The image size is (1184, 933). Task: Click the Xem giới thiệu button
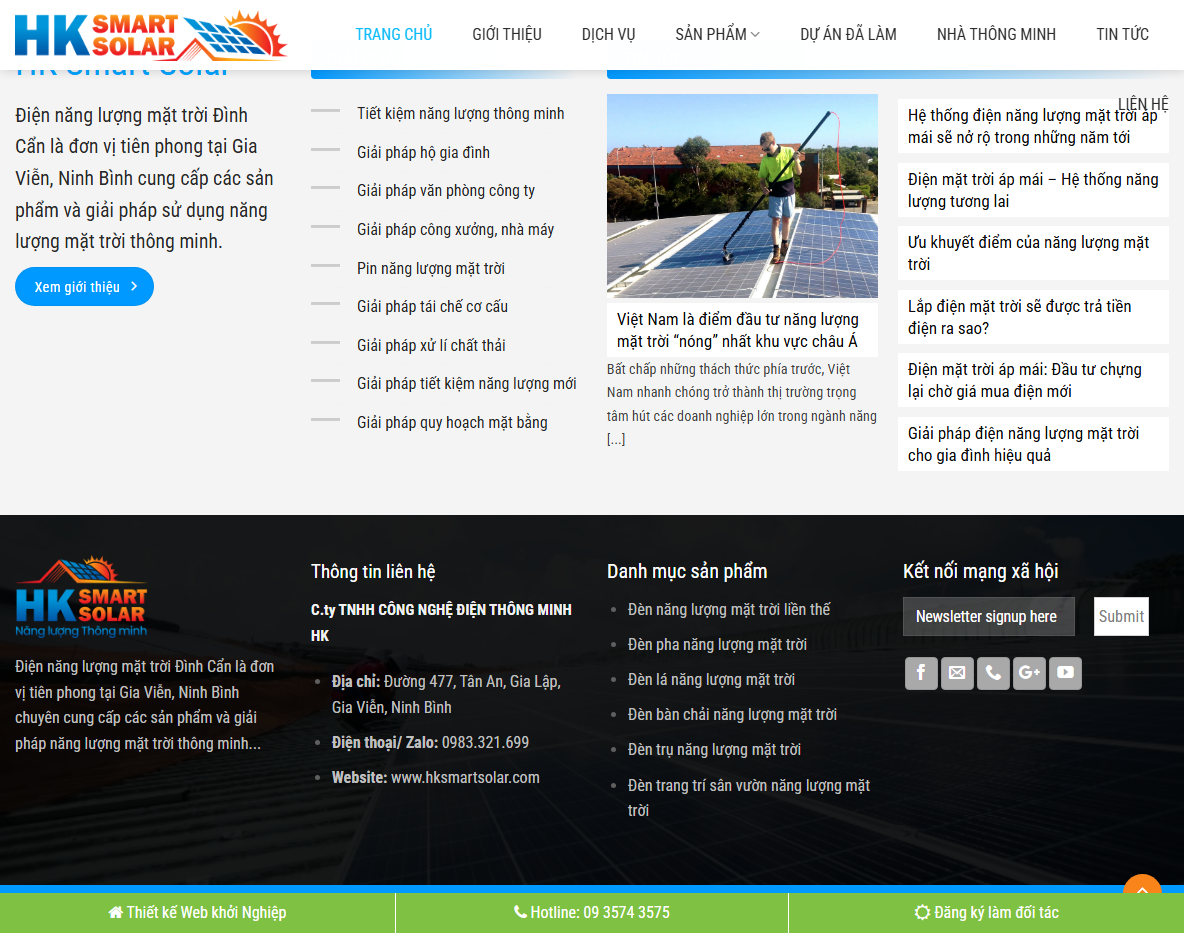(x=84, y=286)
